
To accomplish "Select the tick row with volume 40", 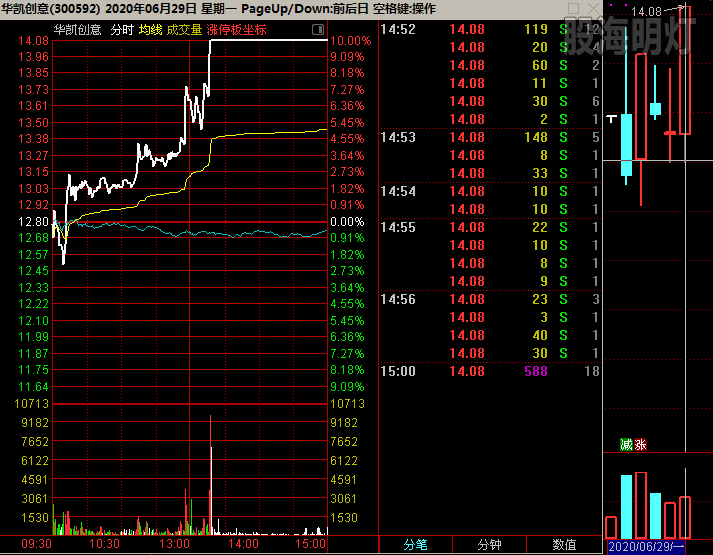I will tap(490, 335).
